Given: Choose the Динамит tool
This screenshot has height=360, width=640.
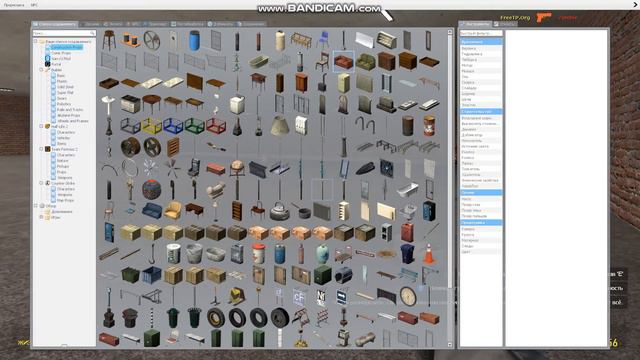Looking at the screenshot, I should click(x=481, y=129).
